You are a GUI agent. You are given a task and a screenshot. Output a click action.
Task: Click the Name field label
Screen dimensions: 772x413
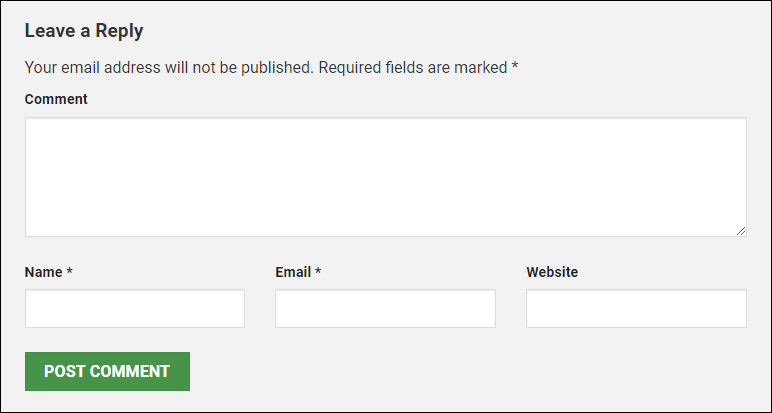[x=43, y=272]
